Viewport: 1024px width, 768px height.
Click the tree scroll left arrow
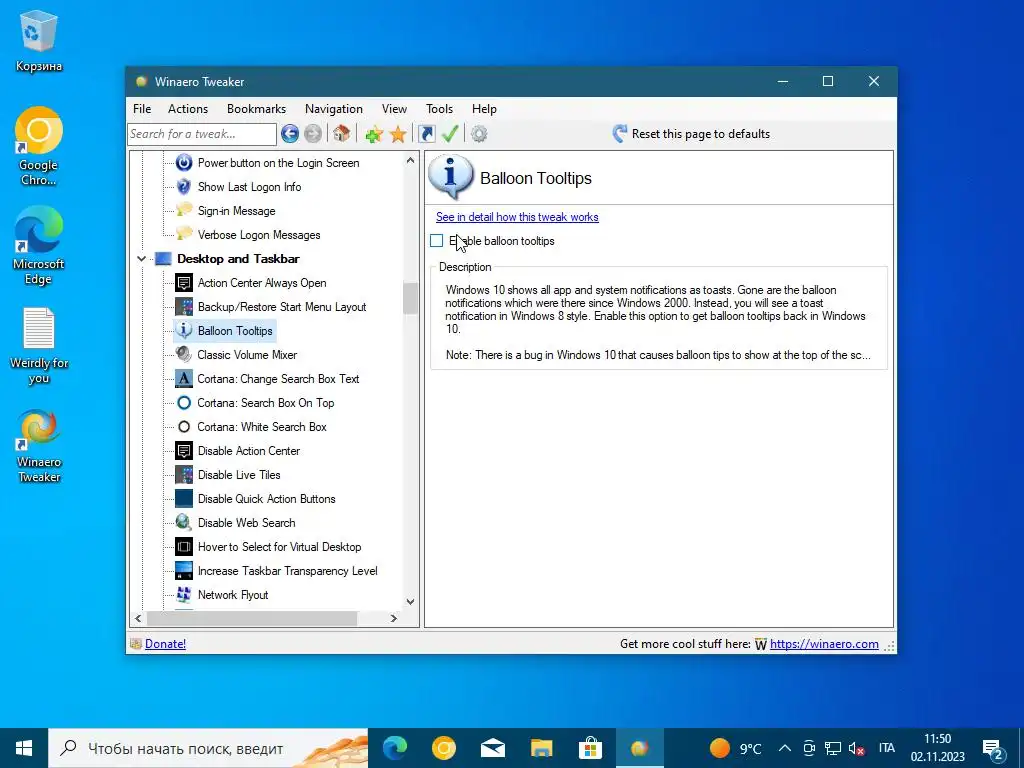(138, 618)
